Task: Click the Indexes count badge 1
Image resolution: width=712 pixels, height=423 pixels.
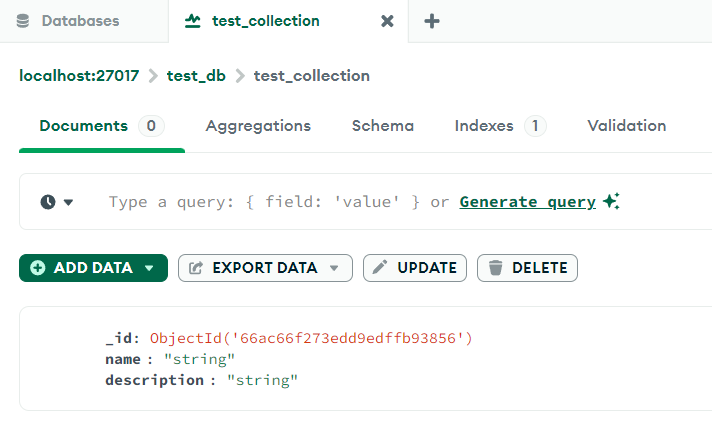Action: pyautogui.click(x=535, y=126)
